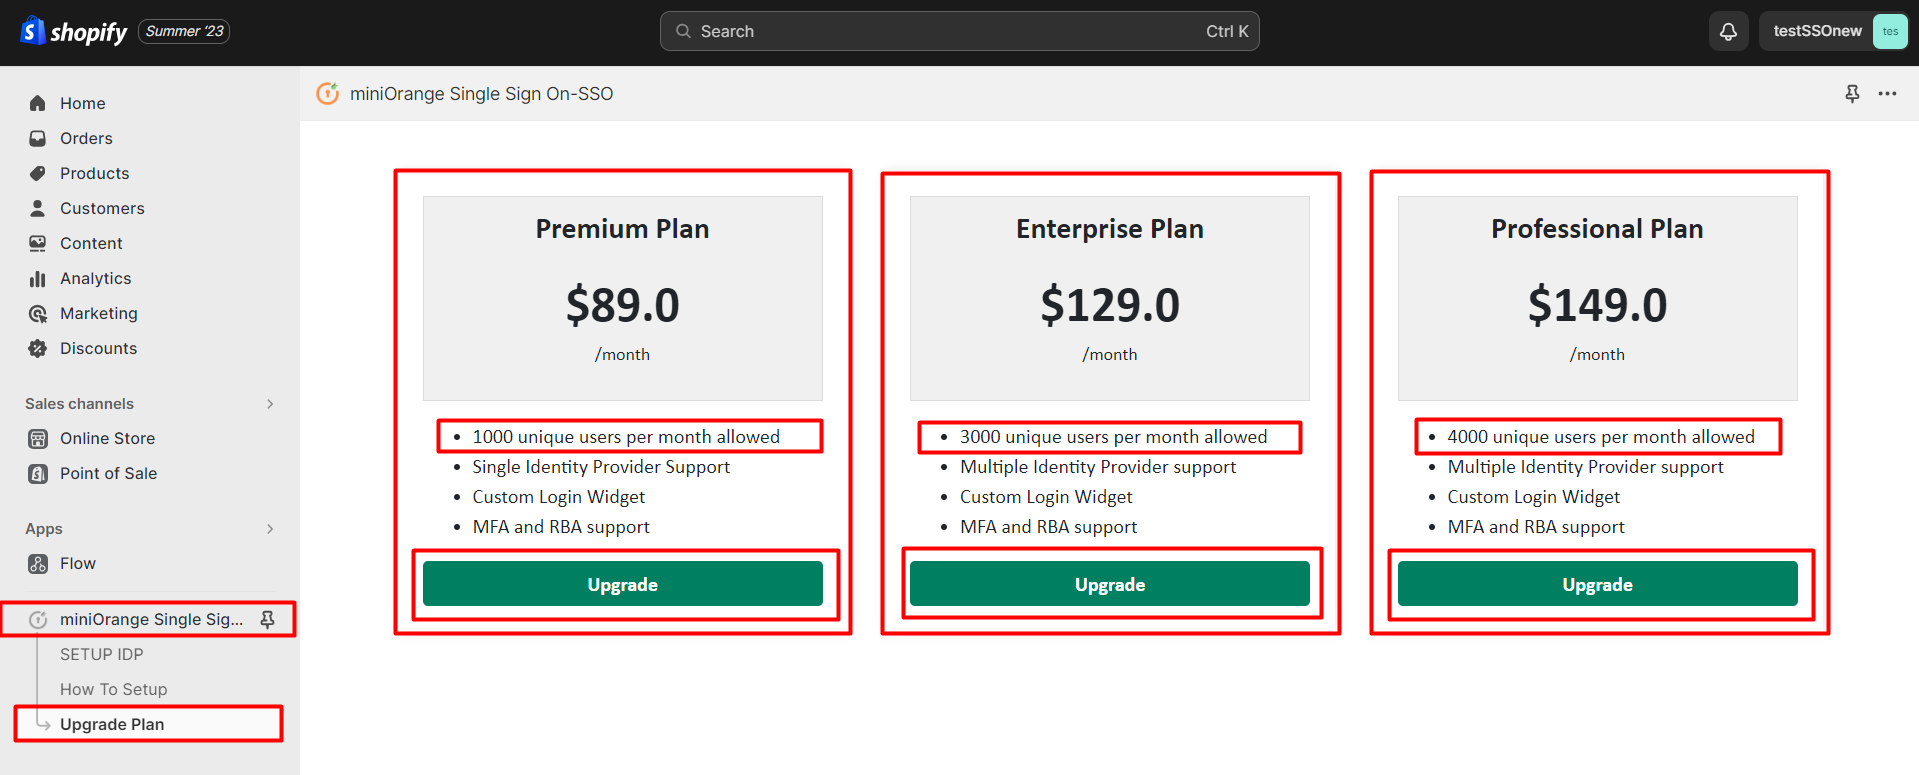Open Orders via its inbox icon

(38, 138)
